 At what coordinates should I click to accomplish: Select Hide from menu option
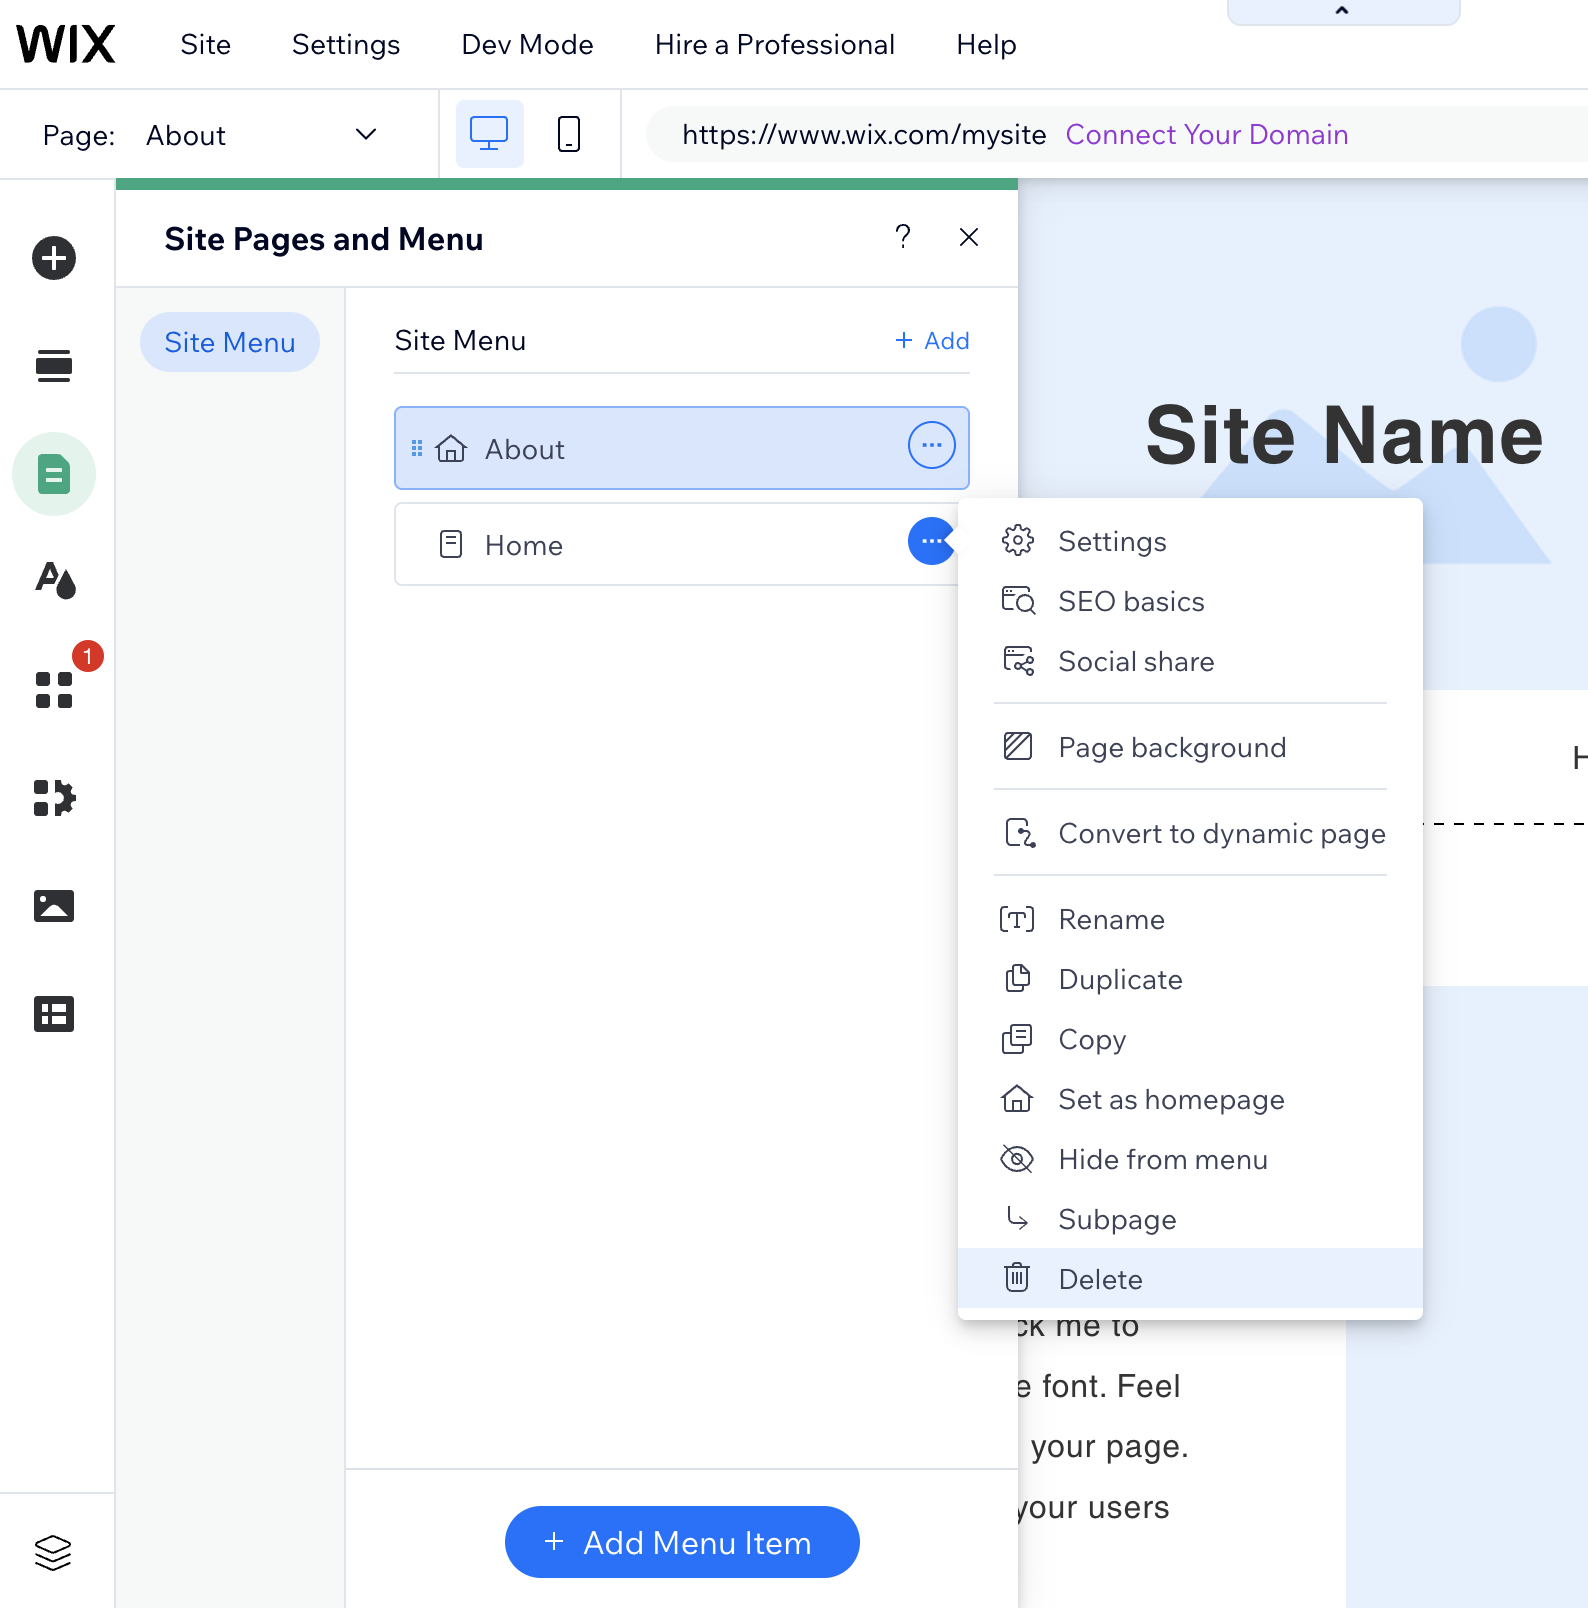(1162, 1159)
